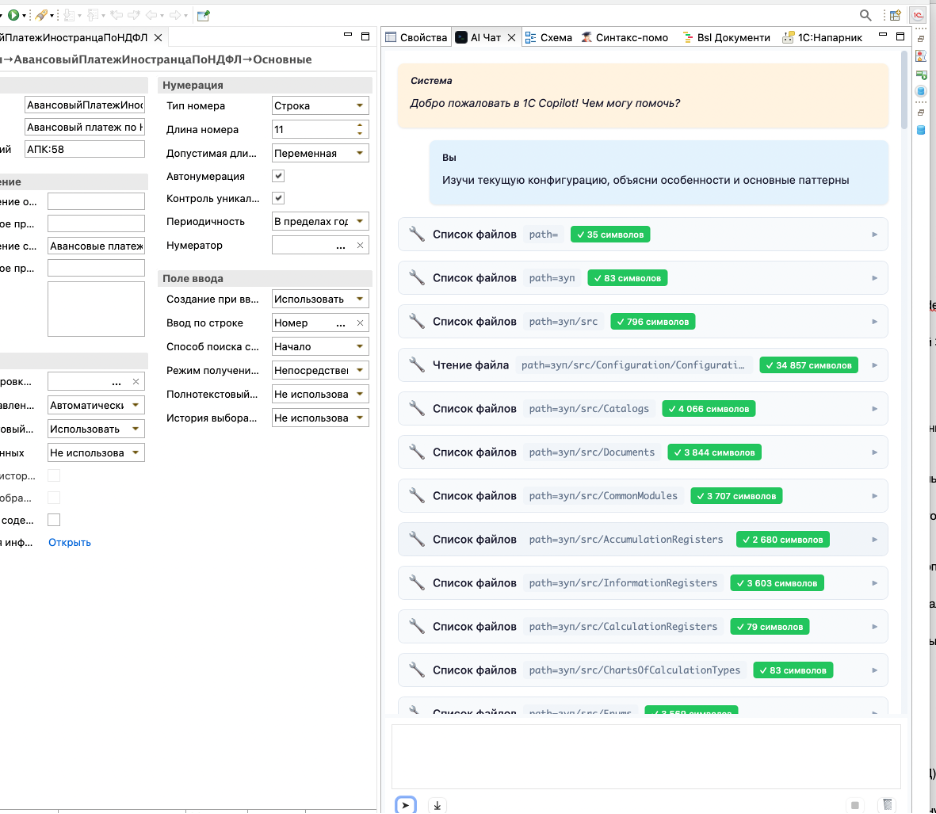
Task: Switch to the Схема tab
Action: pos(549,38)
